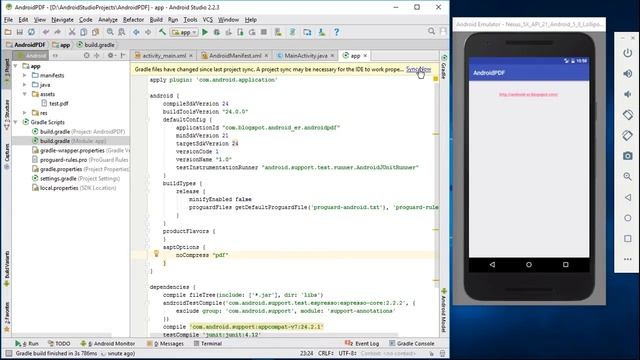Tap the emulator phone's home circle button
This screenshot has height=360, width=640.
click(x=529, y=265)
